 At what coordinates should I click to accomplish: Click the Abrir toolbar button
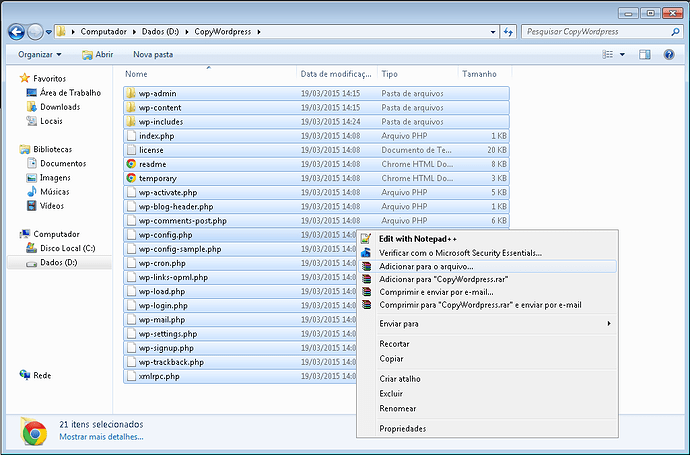pos(98,55)
